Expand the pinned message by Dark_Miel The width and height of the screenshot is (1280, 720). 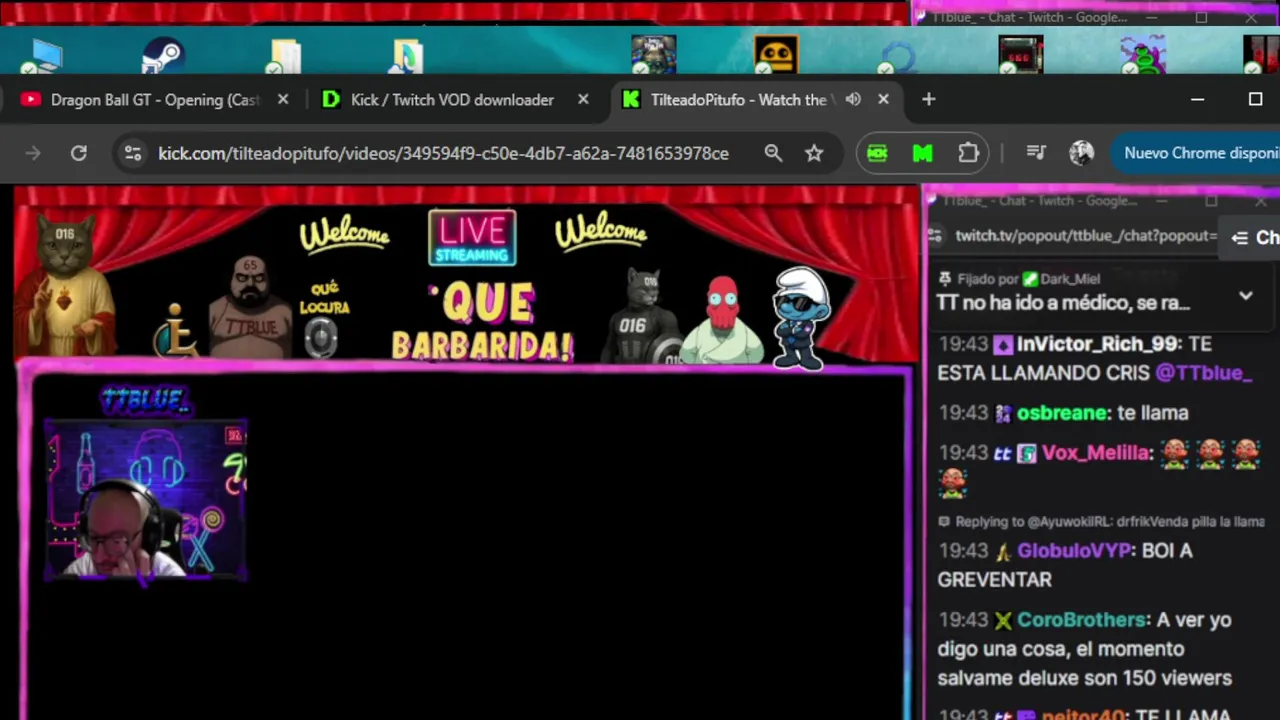(x=1246, y=296)
